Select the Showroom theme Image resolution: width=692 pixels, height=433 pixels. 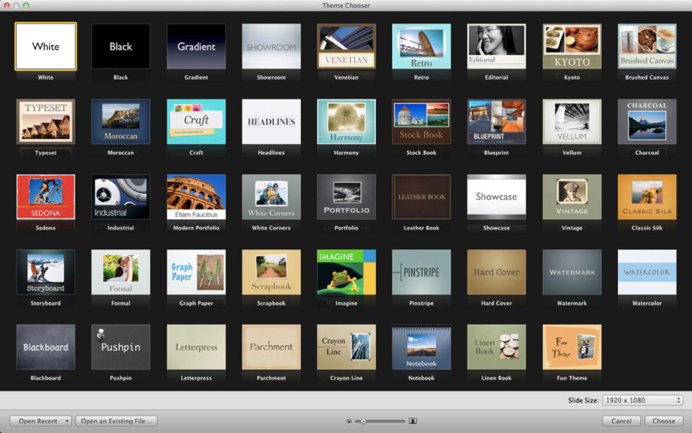271,46
